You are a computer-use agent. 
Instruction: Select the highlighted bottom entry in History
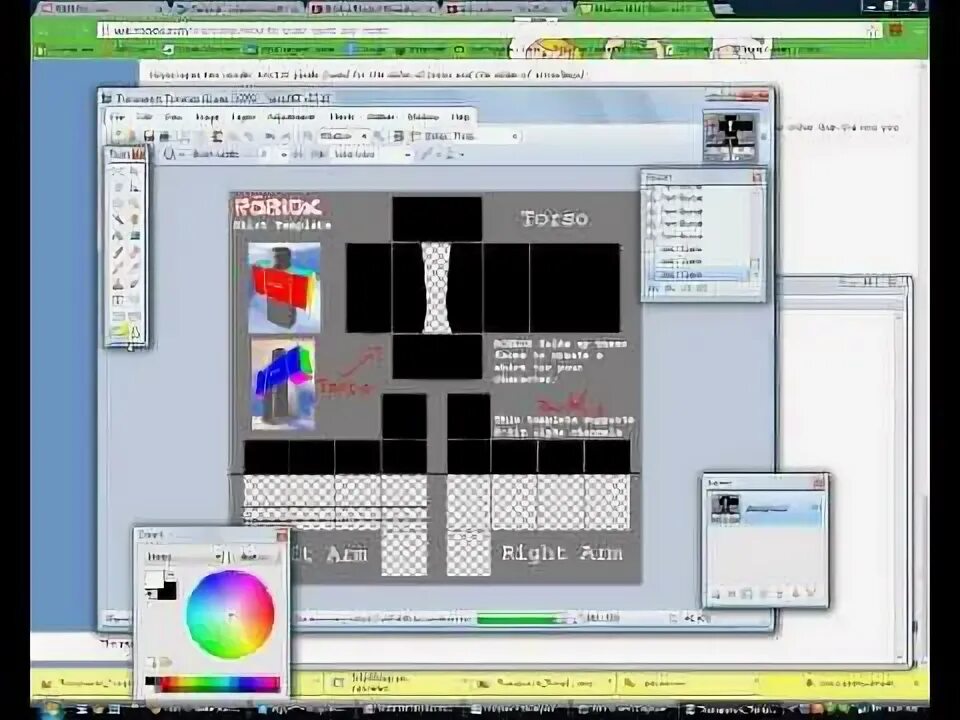point(702,274)
